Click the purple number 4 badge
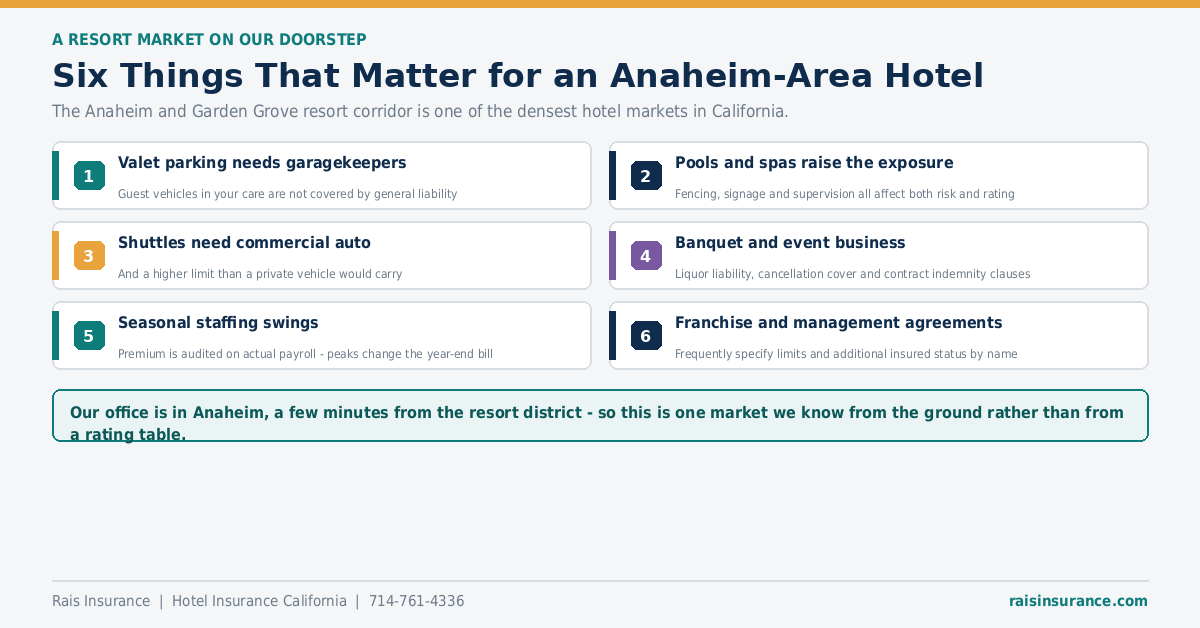 (x=646, y=256)
